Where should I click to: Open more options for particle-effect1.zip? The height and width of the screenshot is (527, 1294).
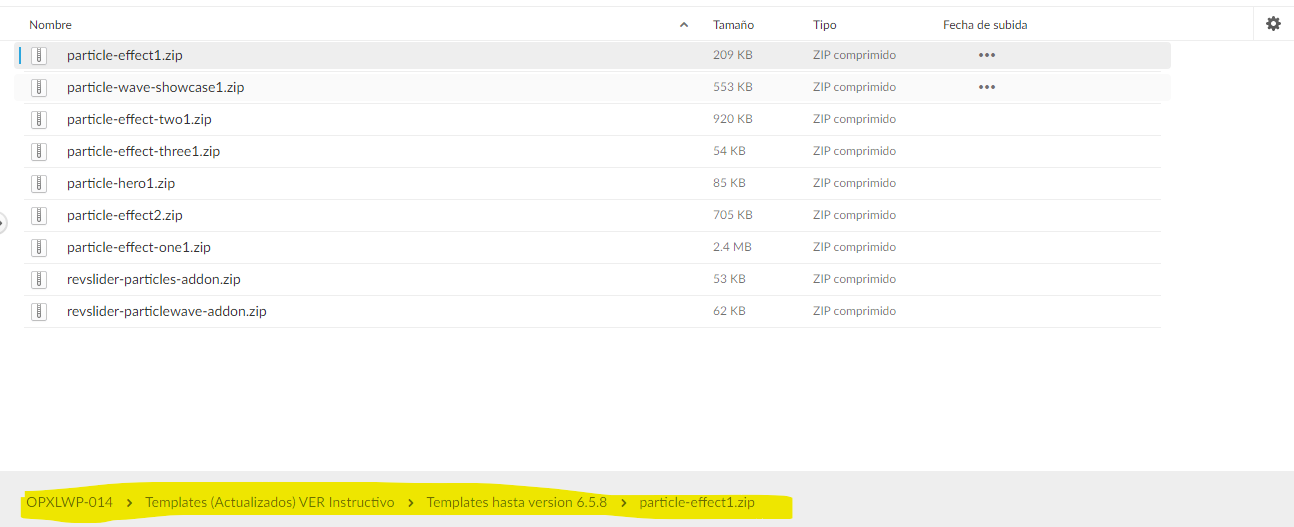[987, 56]
